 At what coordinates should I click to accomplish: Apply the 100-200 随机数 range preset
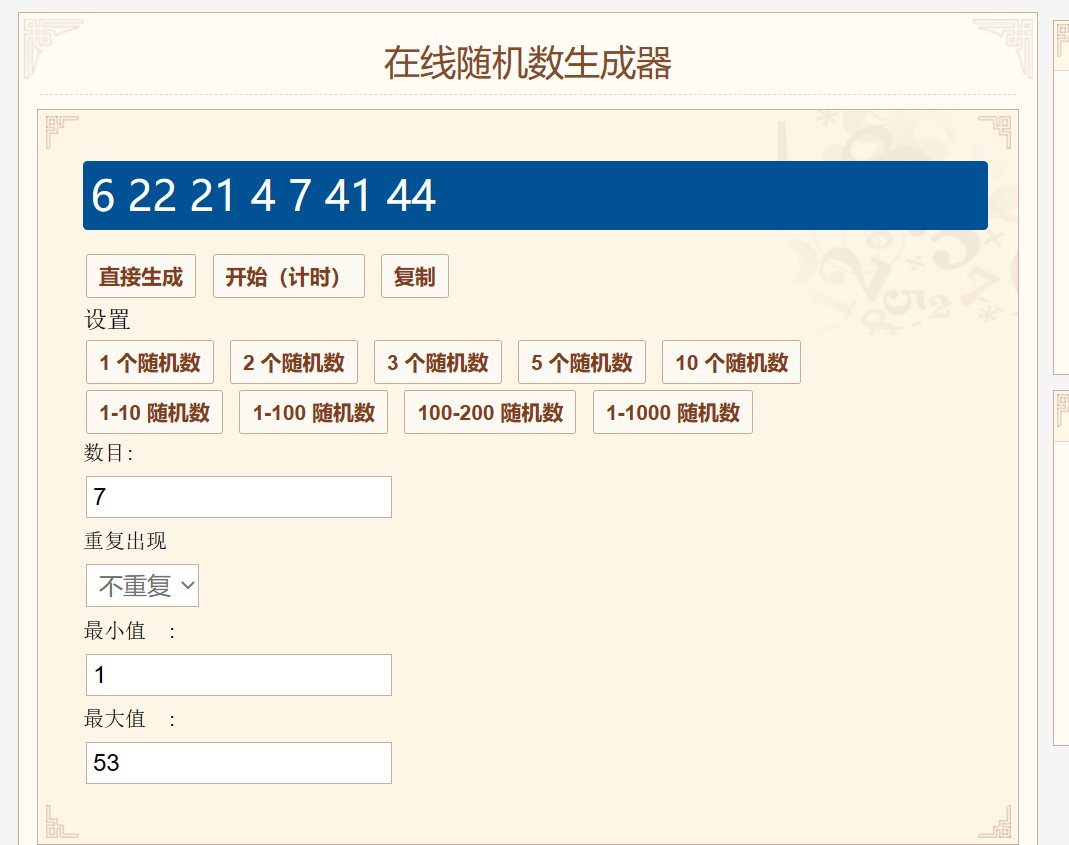click(x=490, y=412)
